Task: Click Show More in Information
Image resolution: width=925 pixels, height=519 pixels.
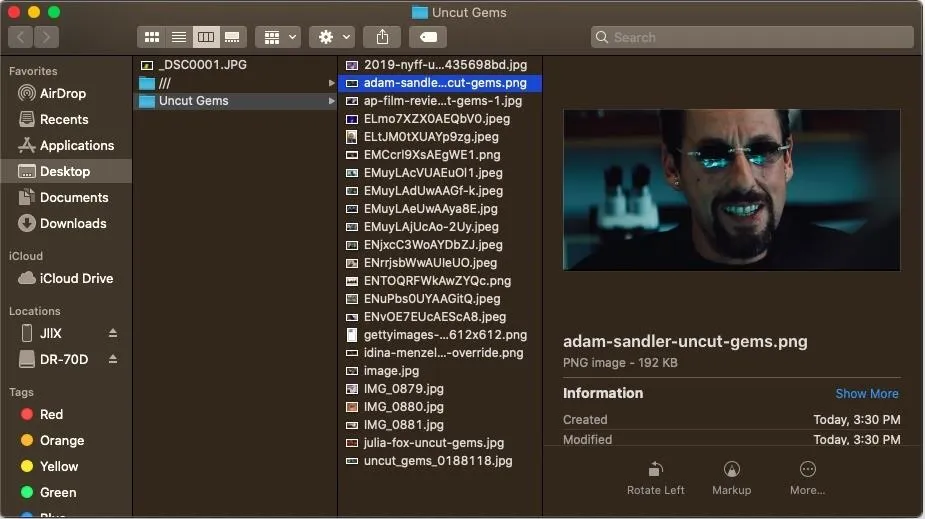Action: [x=867, y=393]
